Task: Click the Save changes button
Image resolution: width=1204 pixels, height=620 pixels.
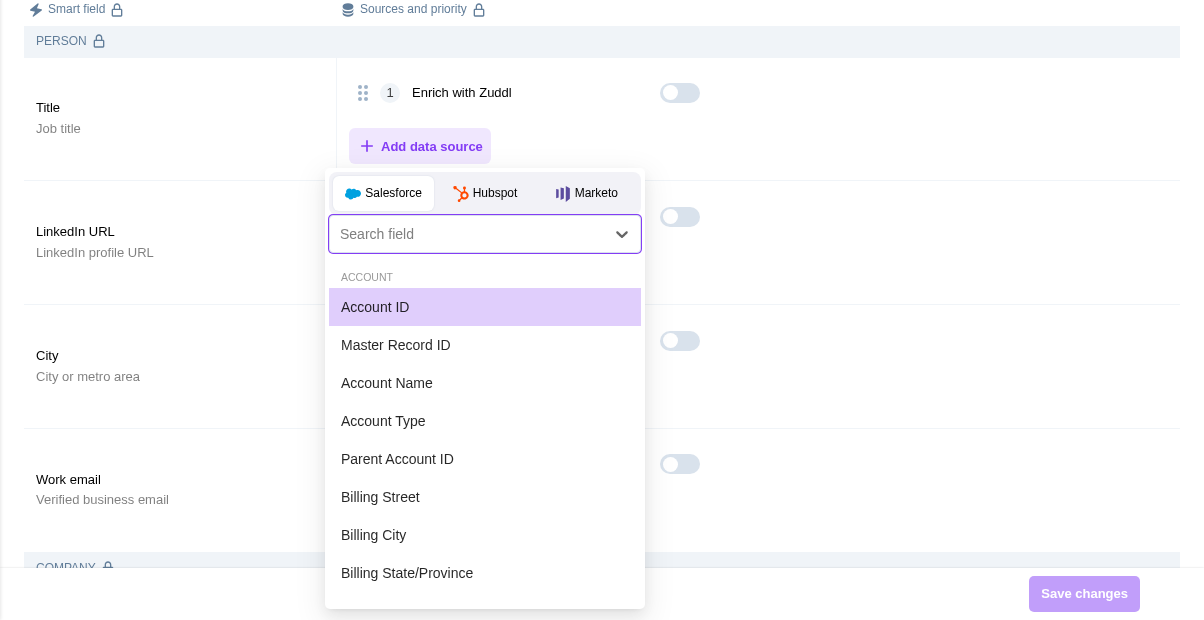Action: click(x=1084, y=594)
